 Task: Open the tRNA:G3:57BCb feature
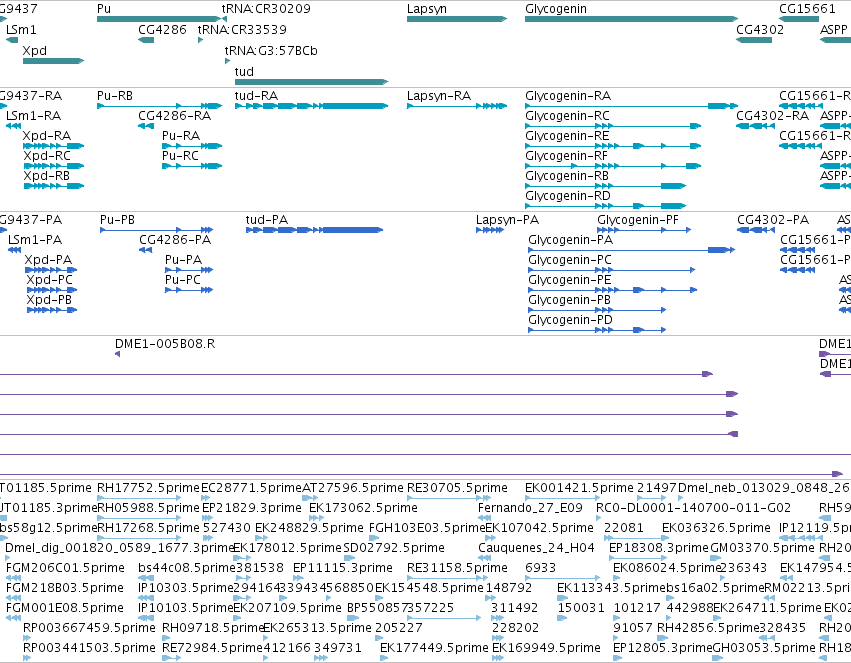[227, 61]
